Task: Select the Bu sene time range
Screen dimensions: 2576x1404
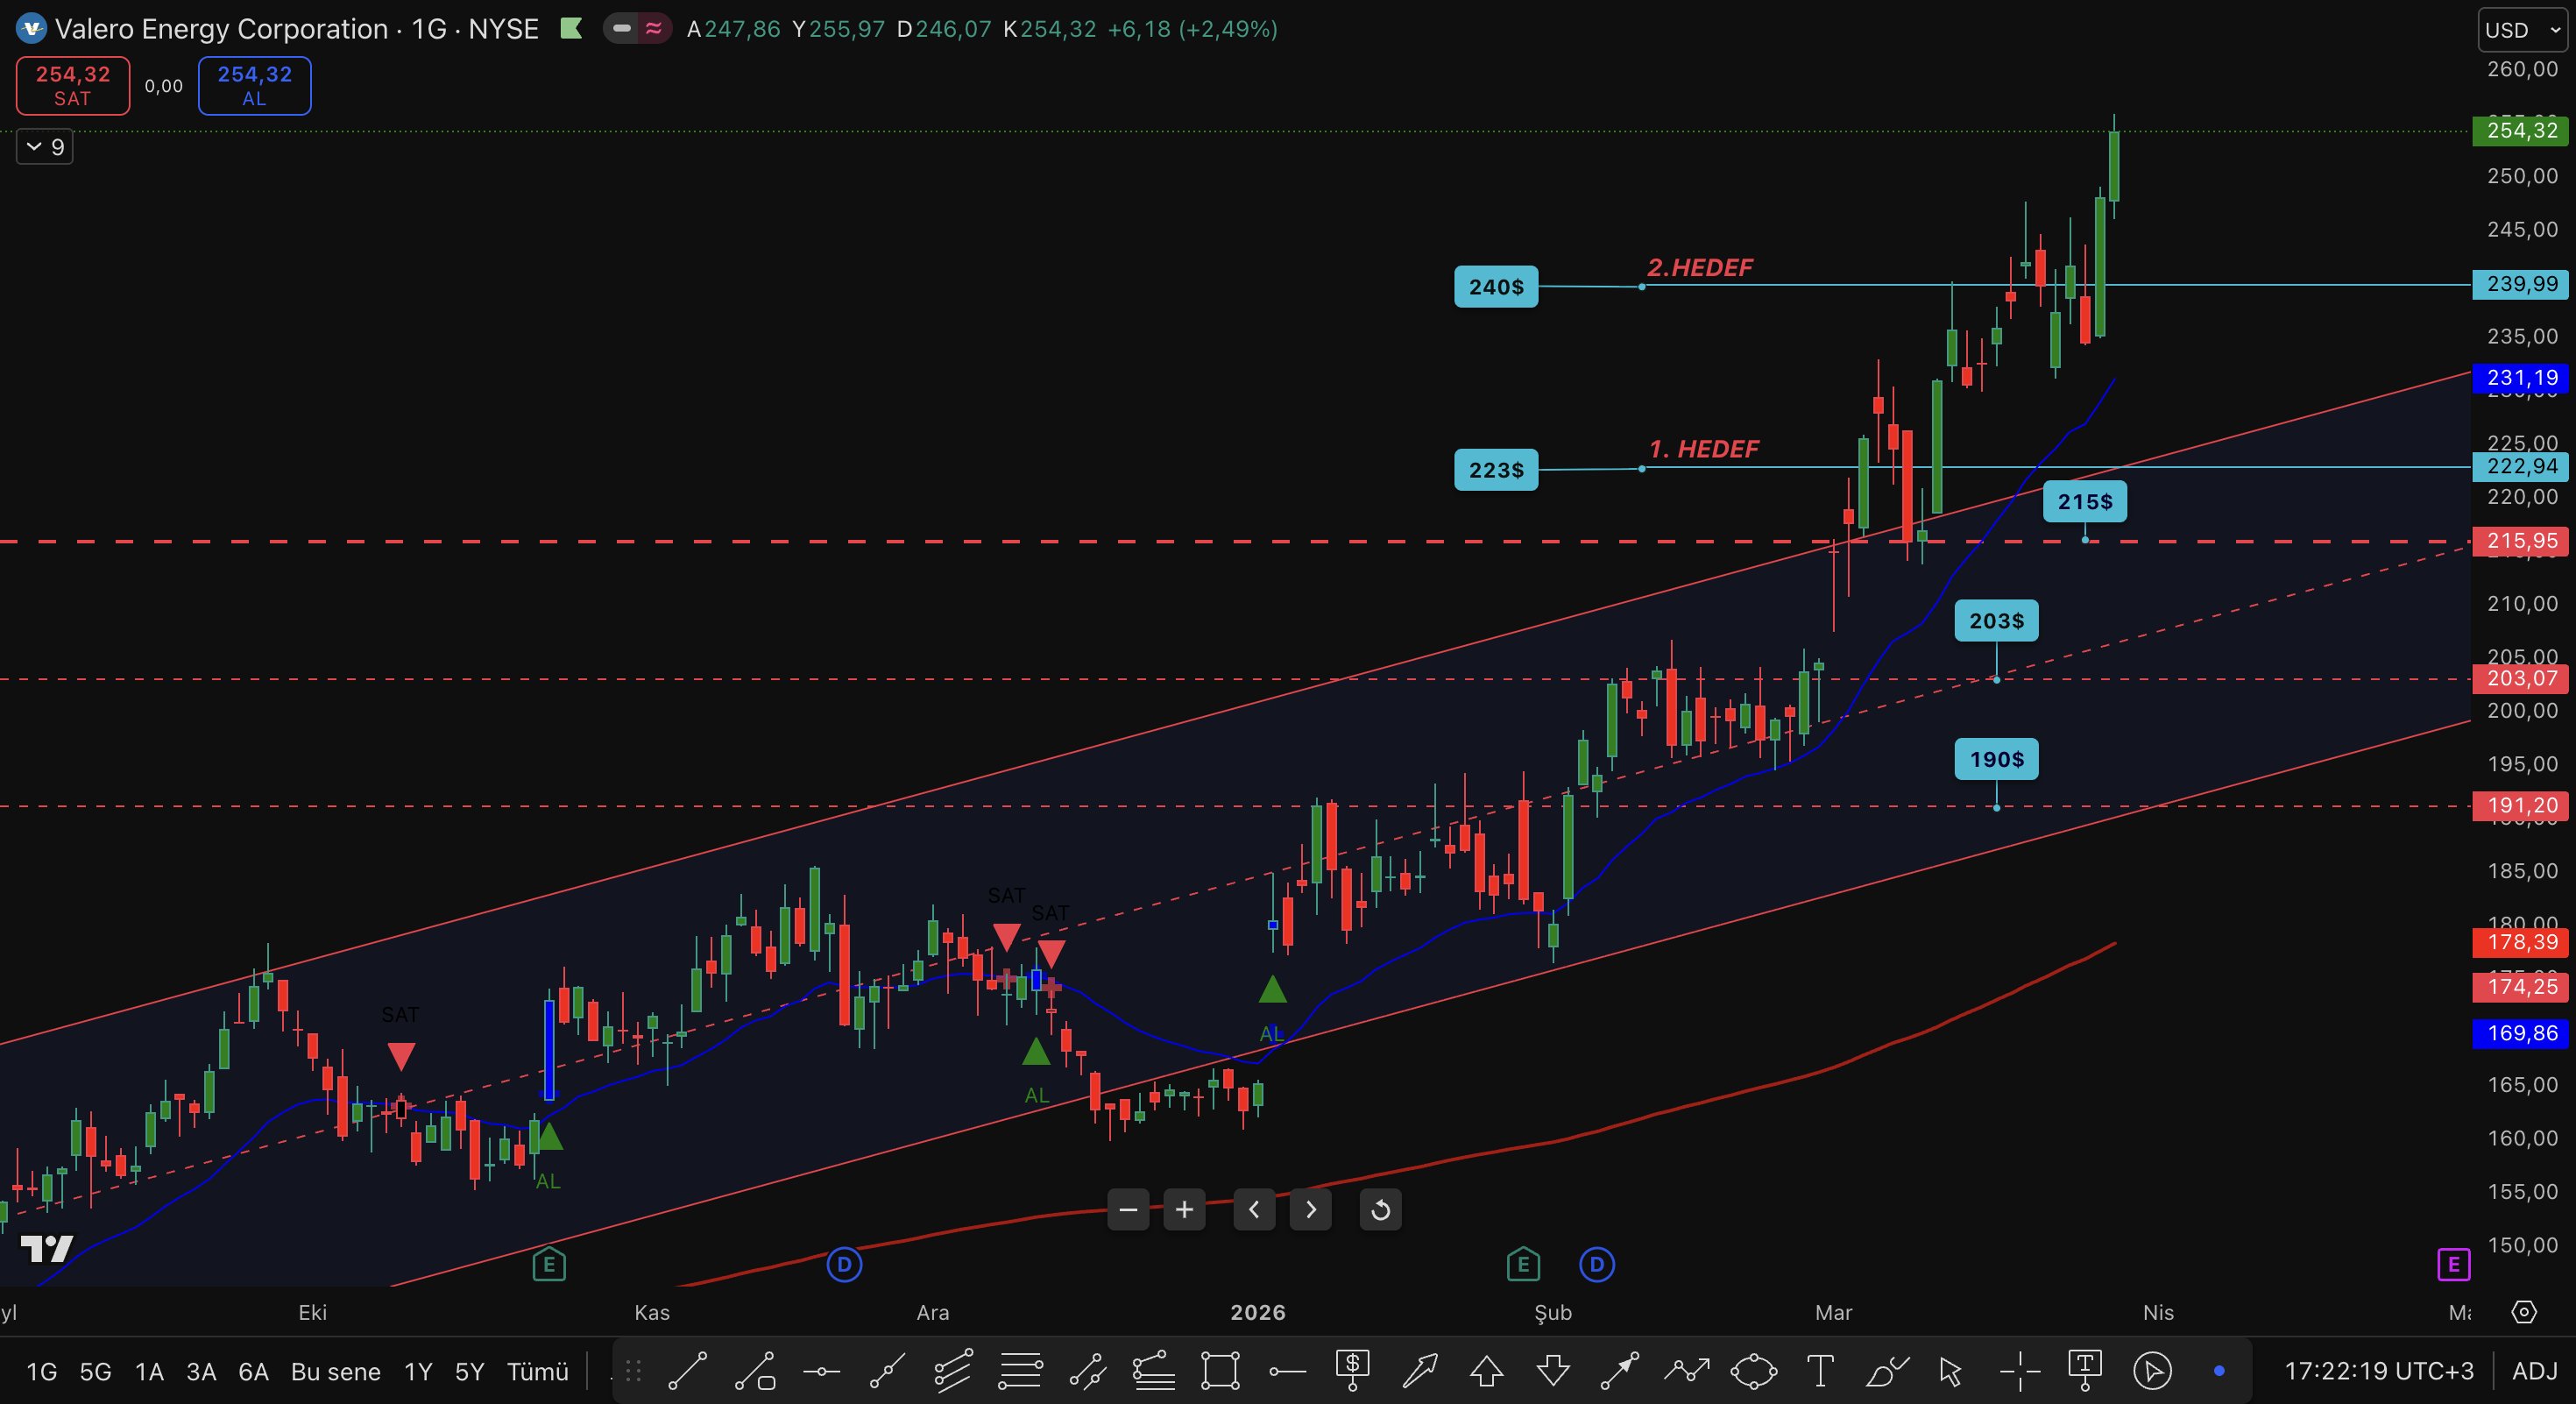Action: pyautogui.click(x=335, y=1371)
